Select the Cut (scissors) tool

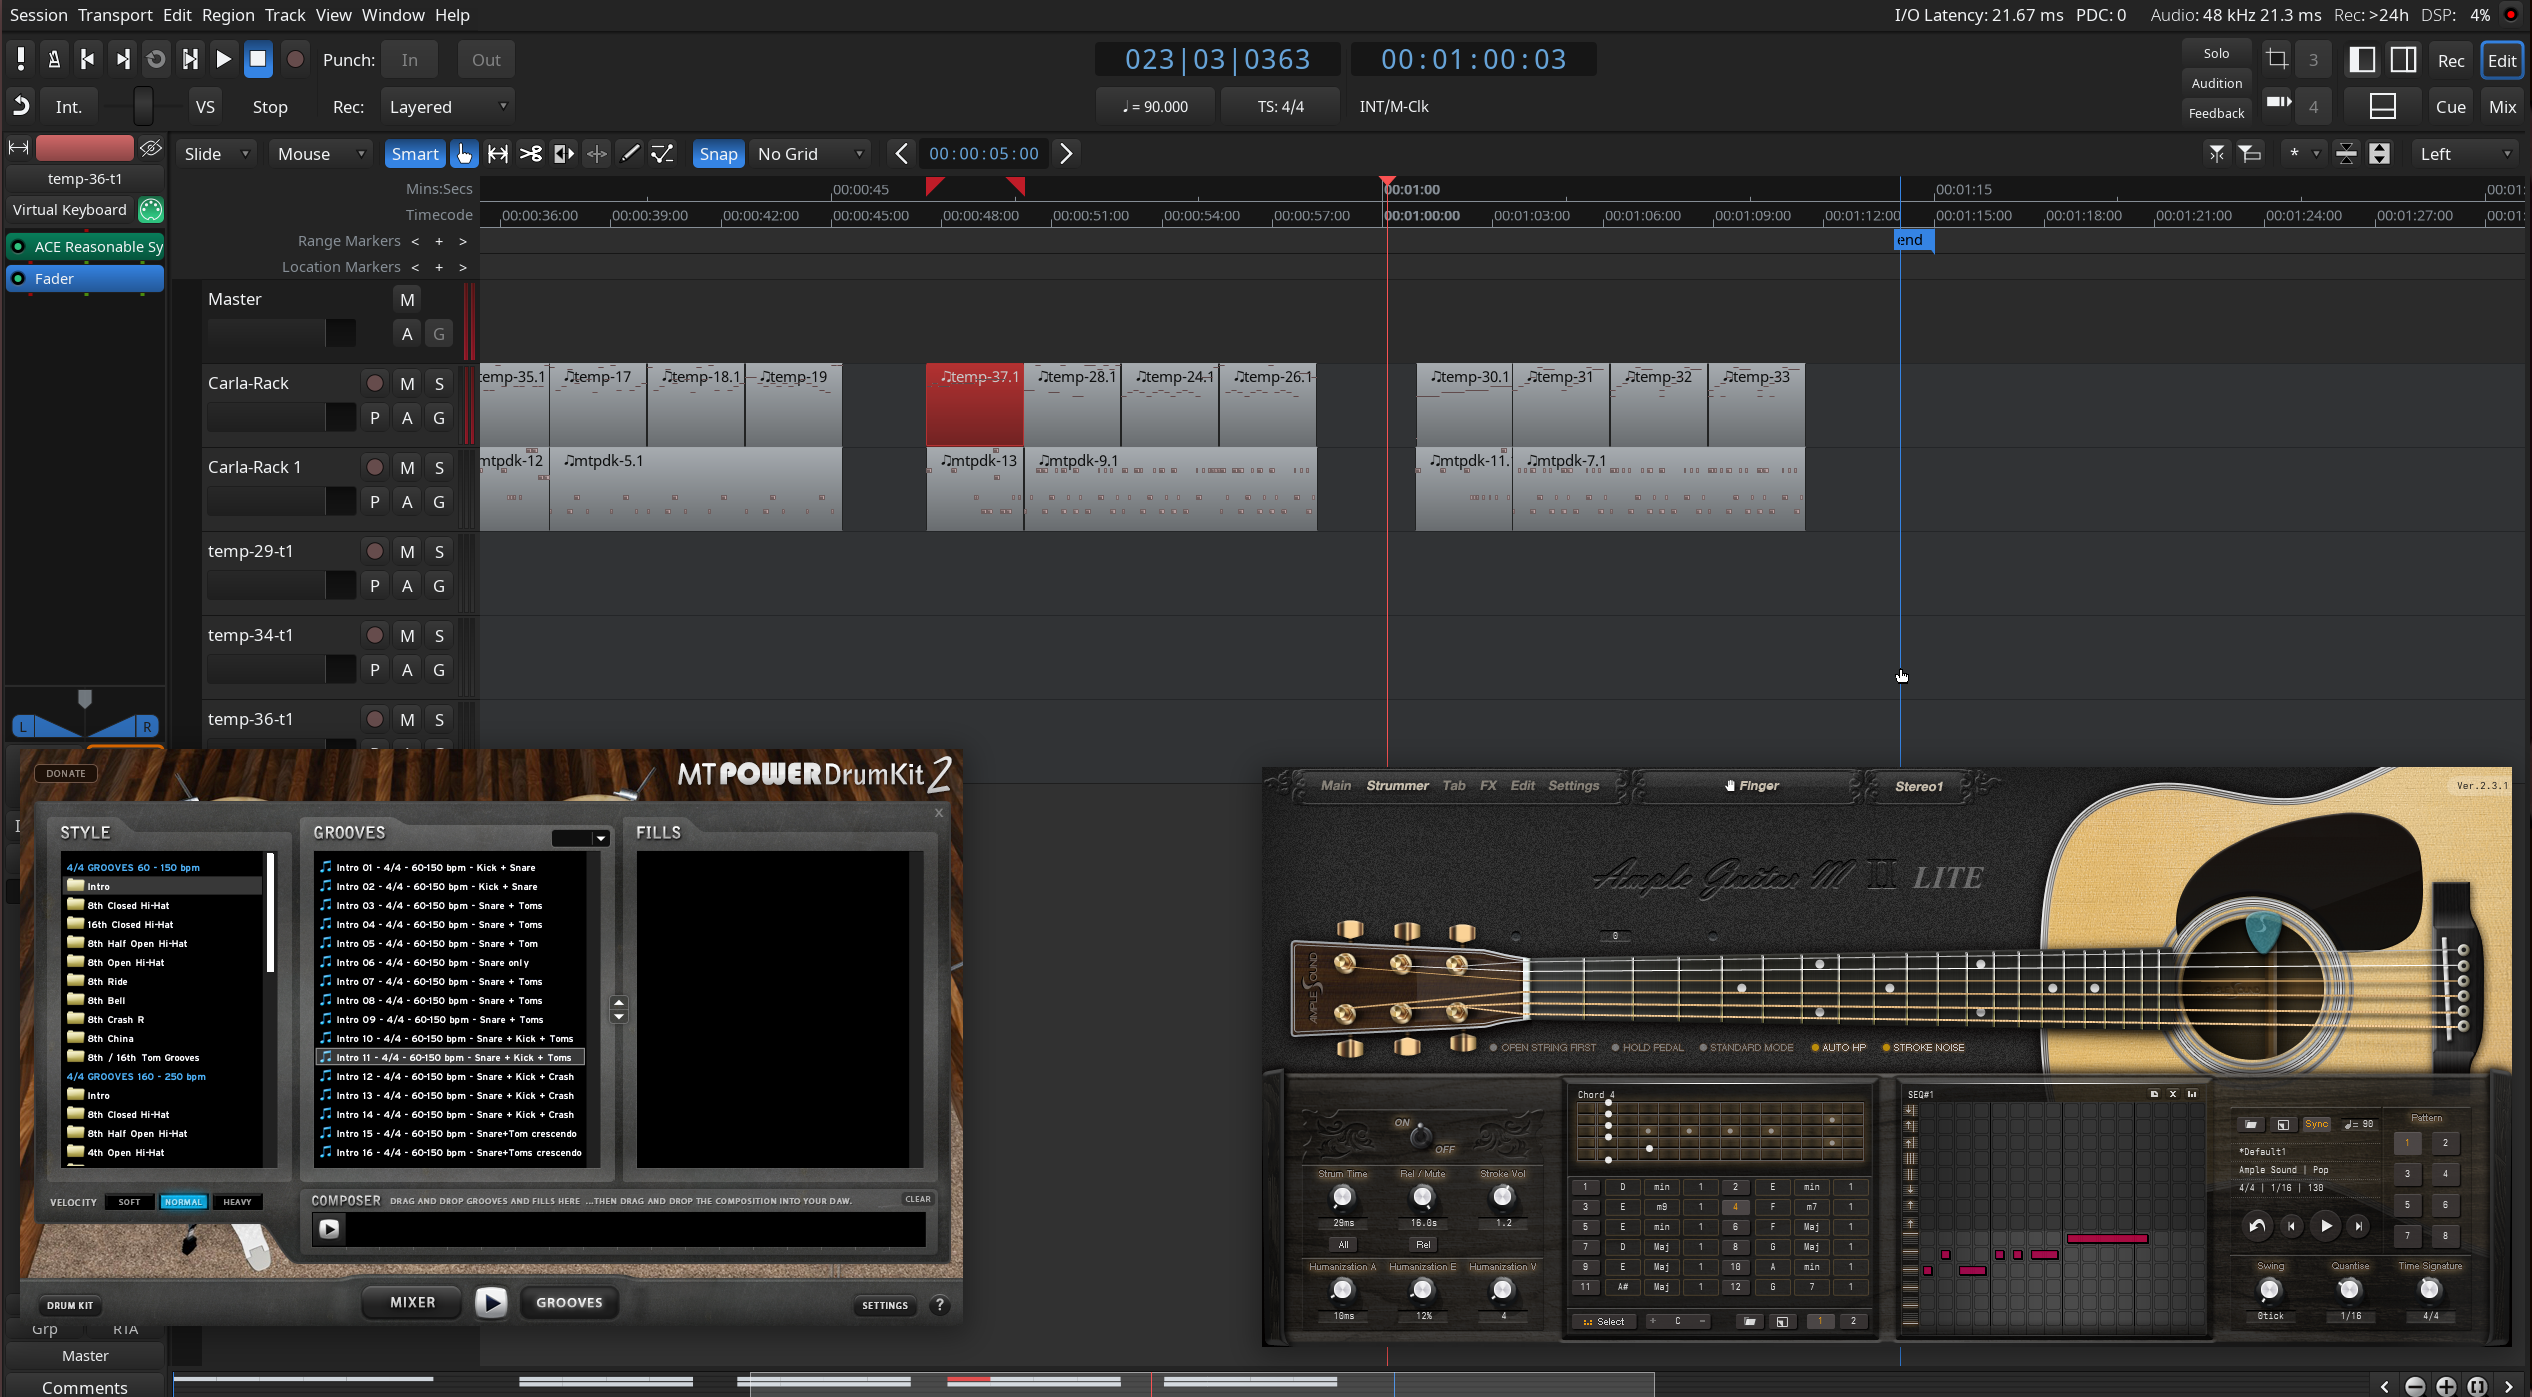tap(530, 154)
